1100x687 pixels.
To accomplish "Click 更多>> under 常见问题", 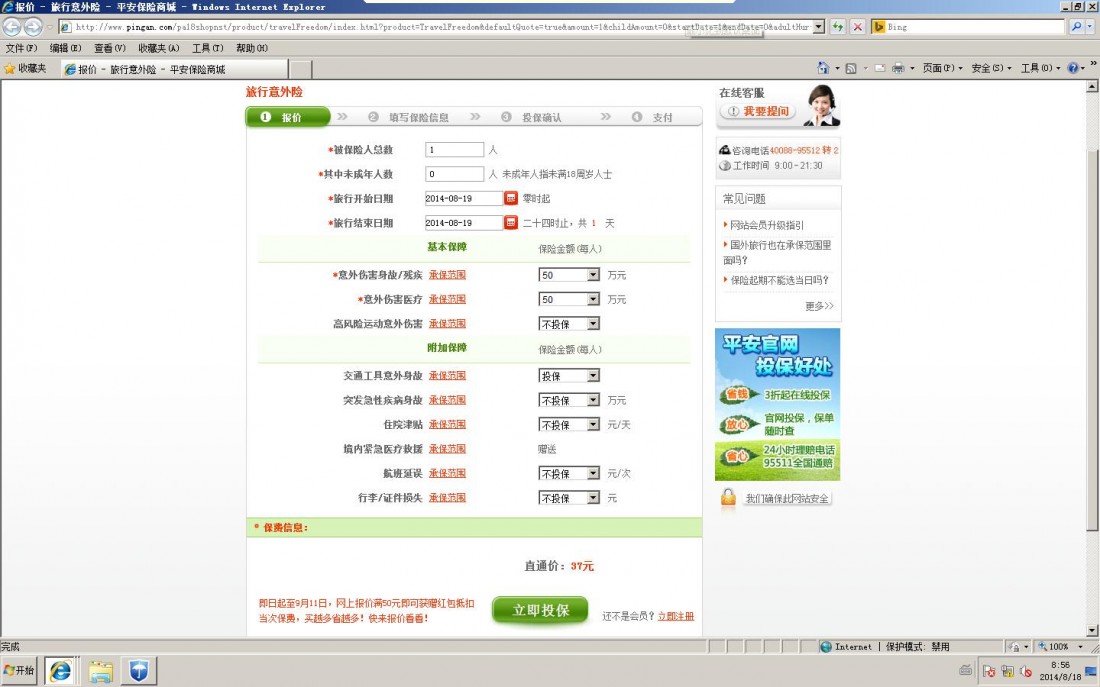I will coord(819,306).
